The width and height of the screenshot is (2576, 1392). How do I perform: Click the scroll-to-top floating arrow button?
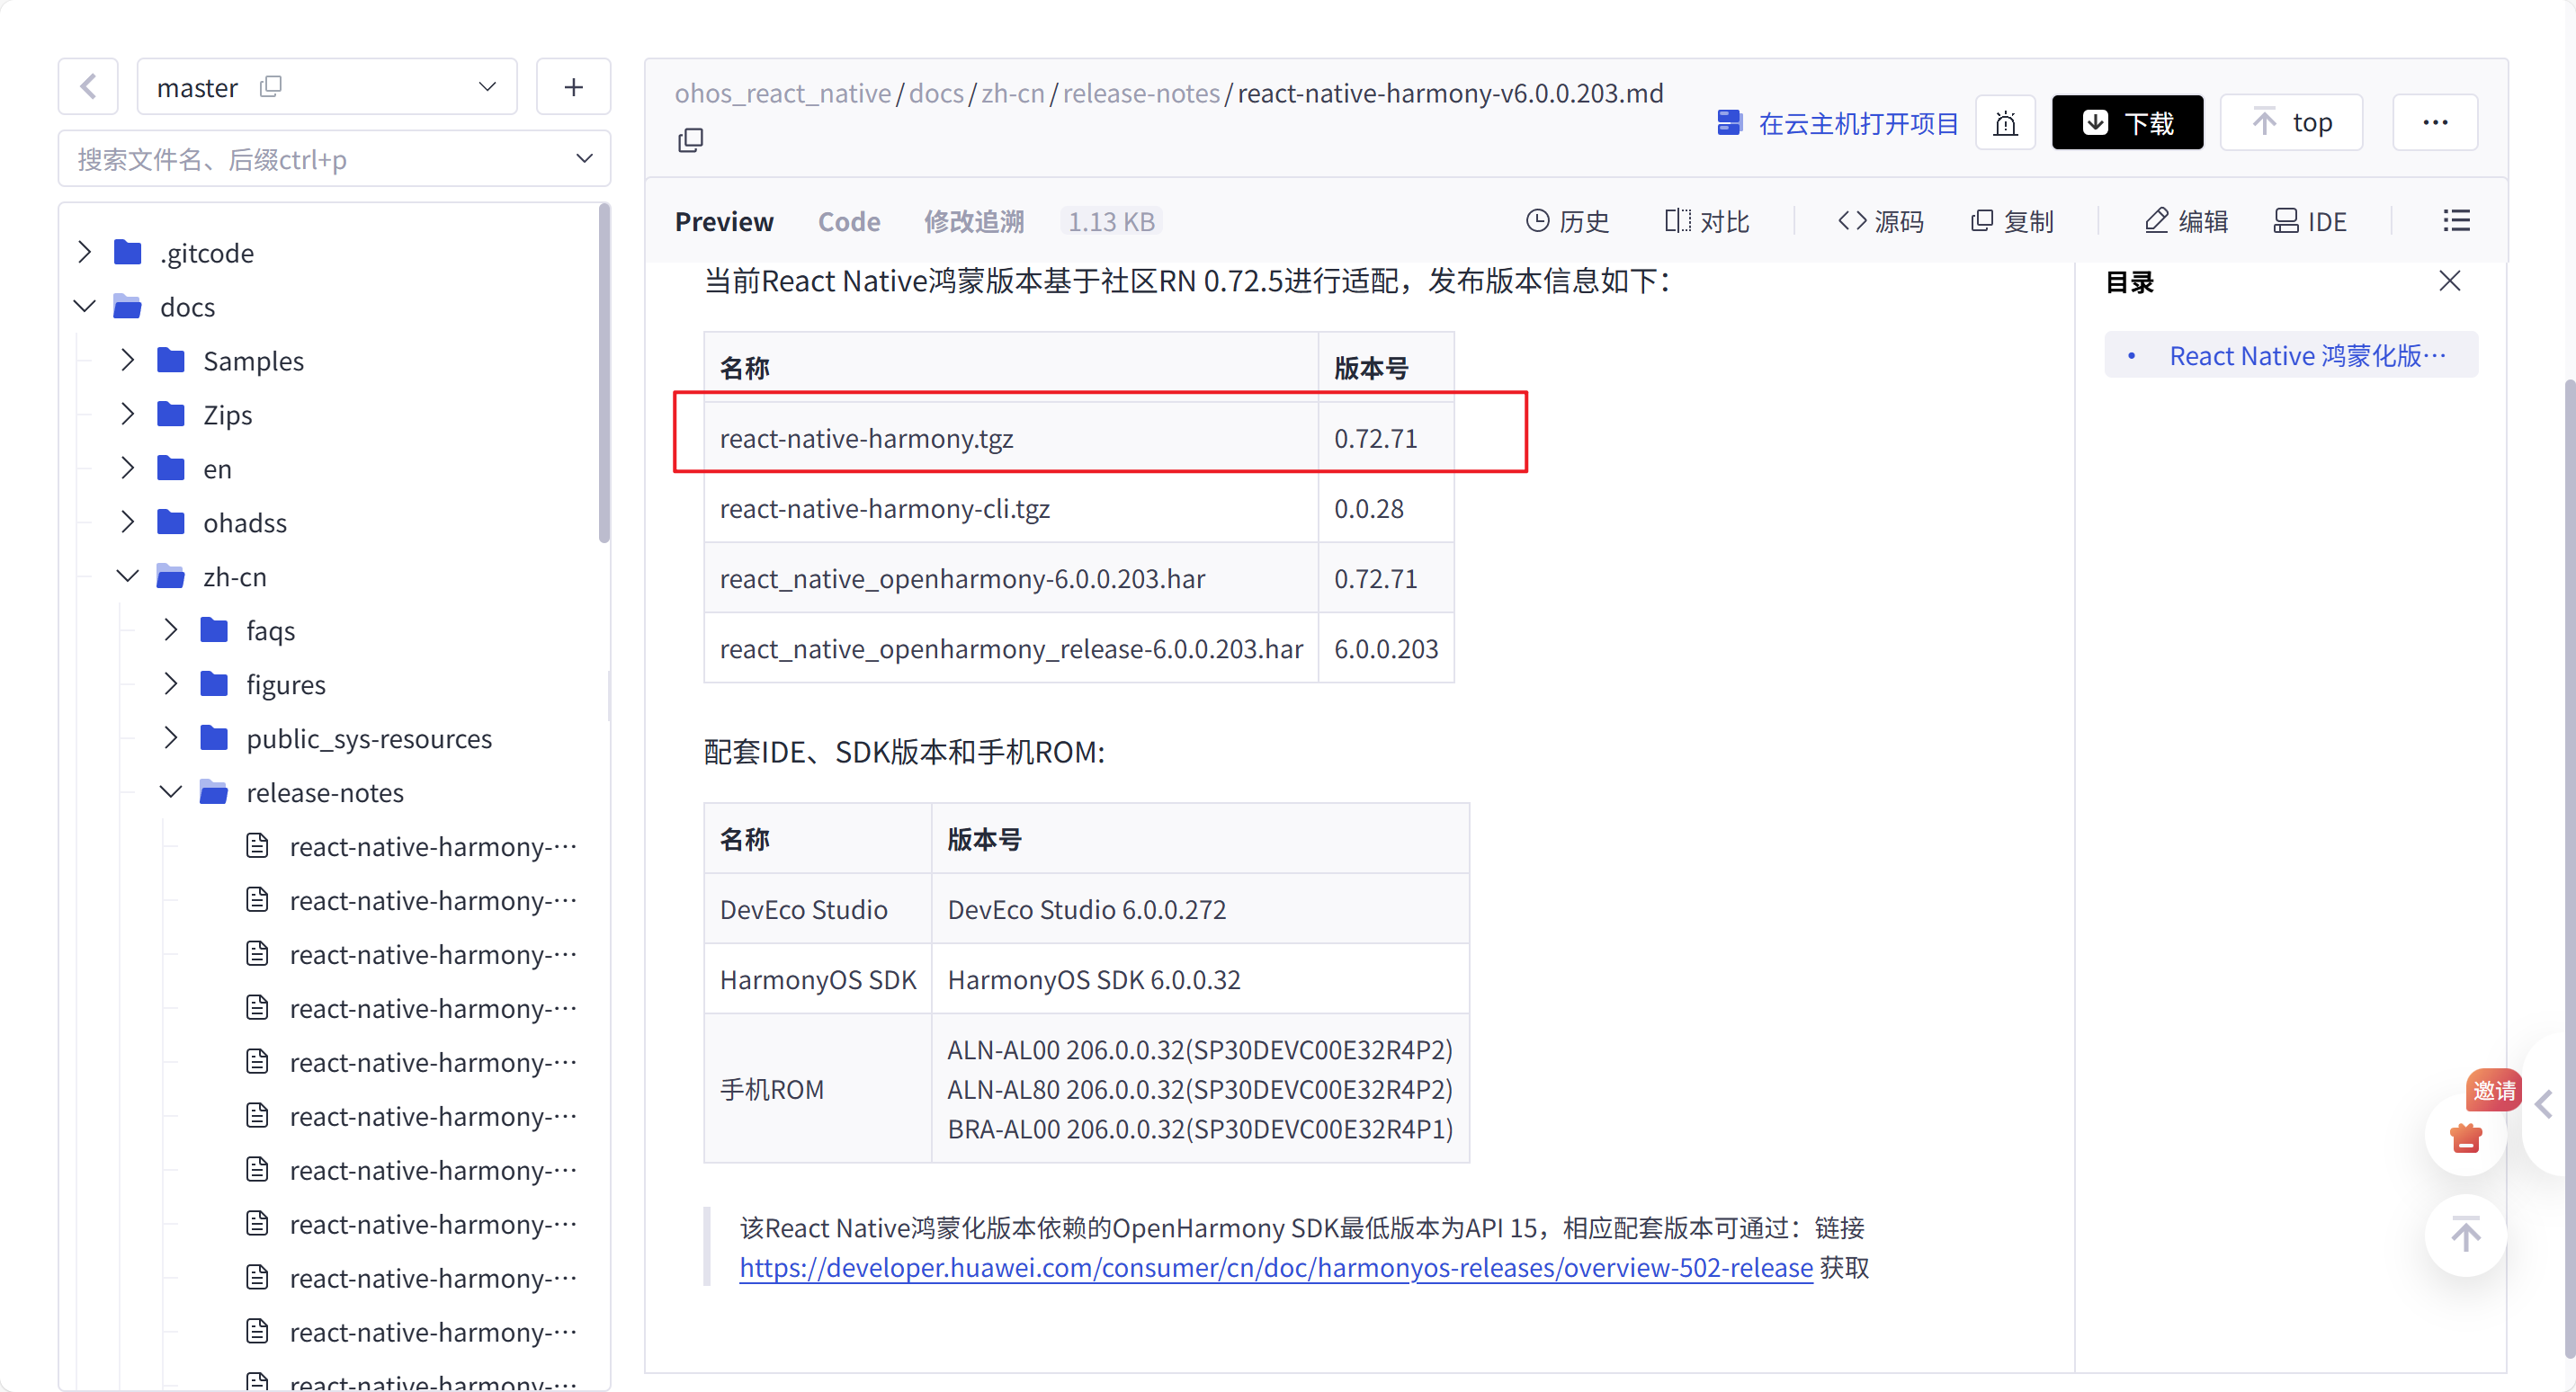(x=2465, y=1235)
